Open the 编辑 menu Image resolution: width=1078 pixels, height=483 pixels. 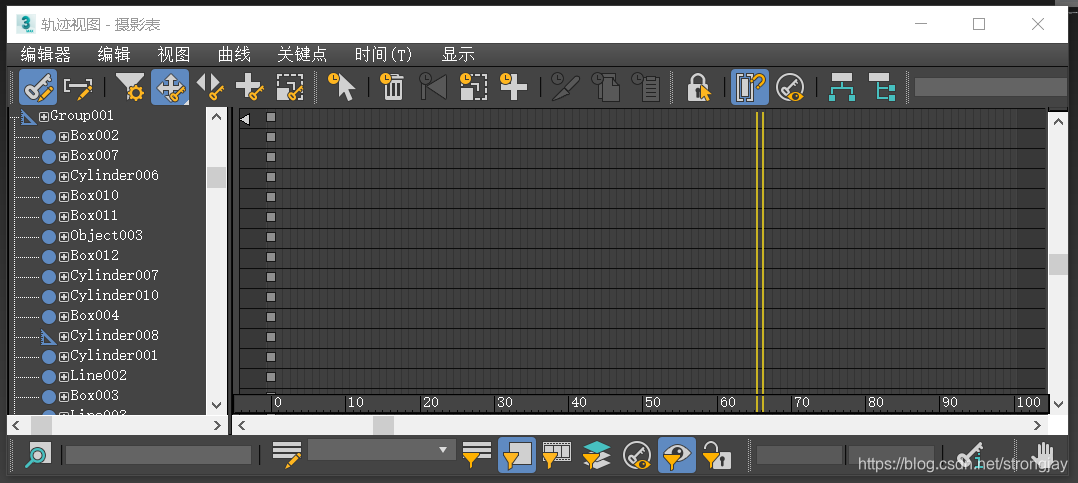114,54
